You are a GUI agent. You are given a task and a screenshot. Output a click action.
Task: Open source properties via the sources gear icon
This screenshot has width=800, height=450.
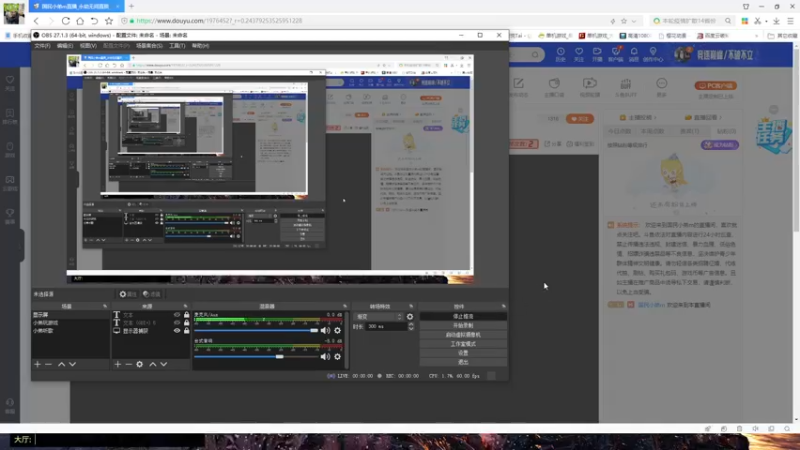pyautogui.click(x=139, y=364)
